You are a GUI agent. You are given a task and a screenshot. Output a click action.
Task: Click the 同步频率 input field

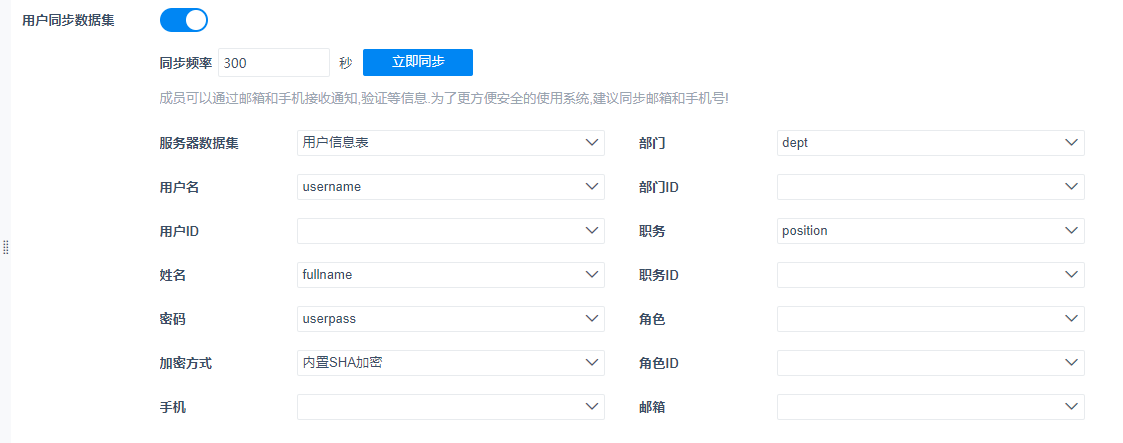[273, 62]
